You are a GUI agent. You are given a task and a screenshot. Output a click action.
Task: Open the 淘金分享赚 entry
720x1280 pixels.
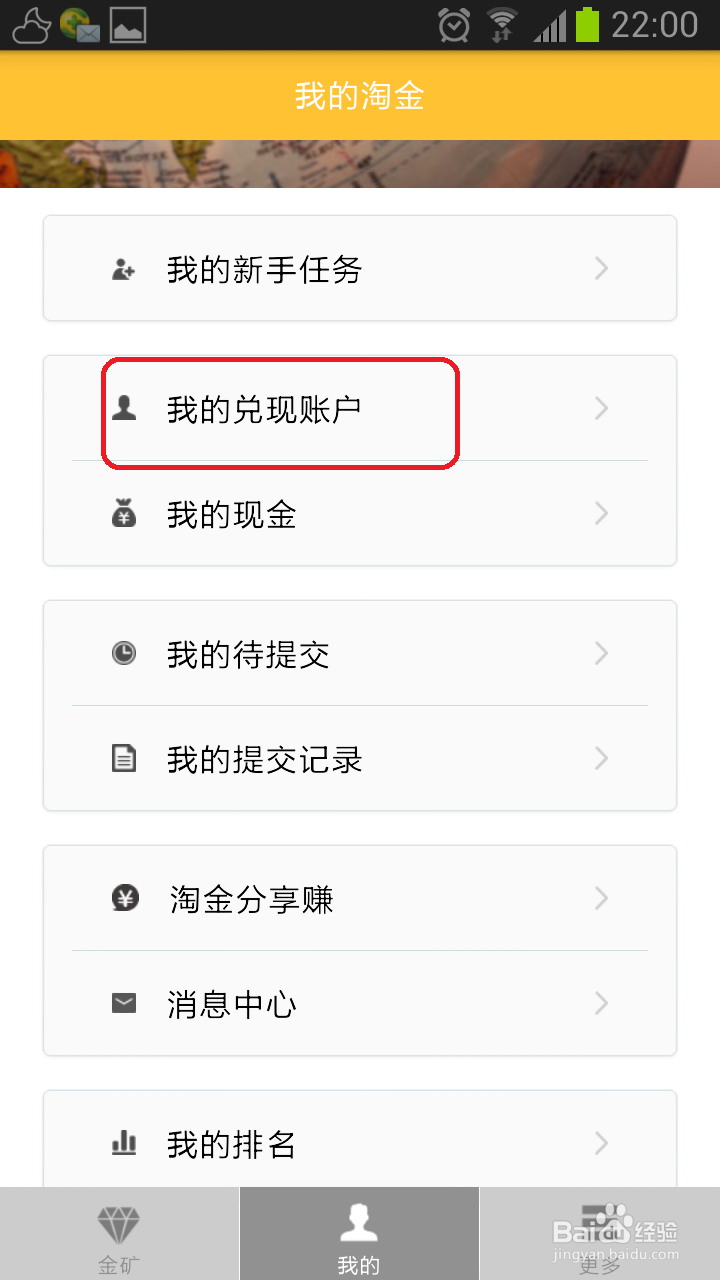[360, 898]
